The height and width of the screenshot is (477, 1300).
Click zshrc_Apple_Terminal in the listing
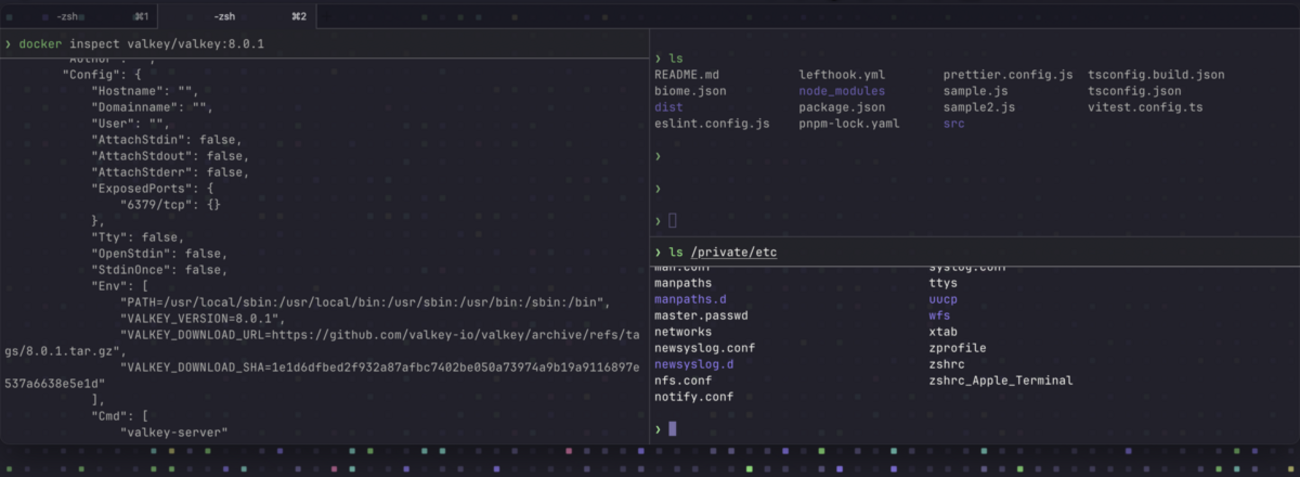[1000, 380]
